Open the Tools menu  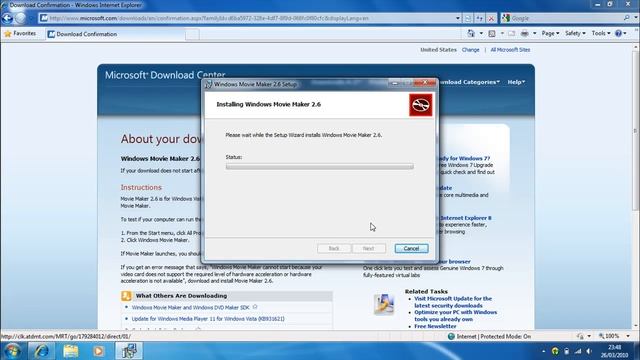point(601,33)
